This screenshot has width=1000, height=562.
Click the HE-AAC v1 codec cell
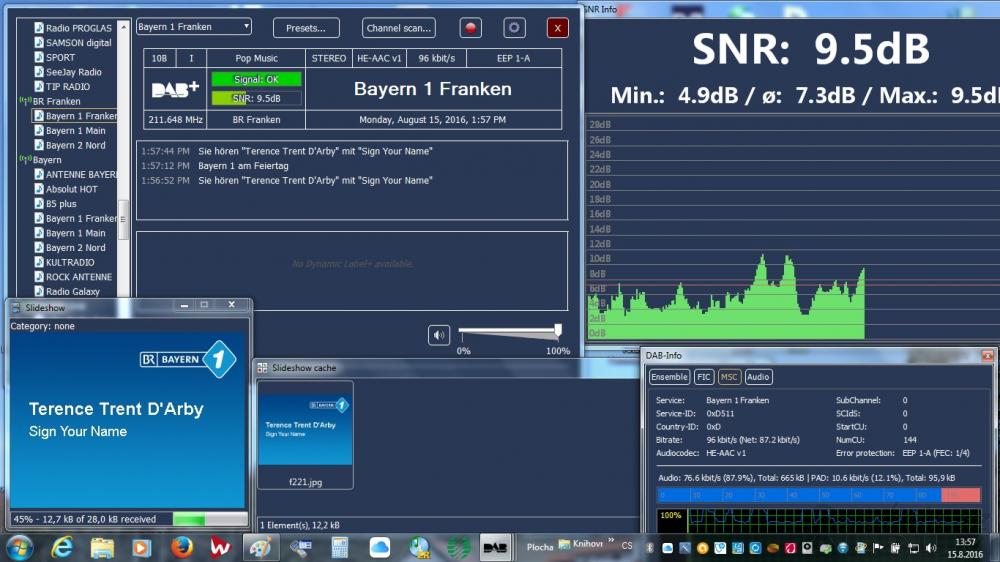click(x=379, y=58)
